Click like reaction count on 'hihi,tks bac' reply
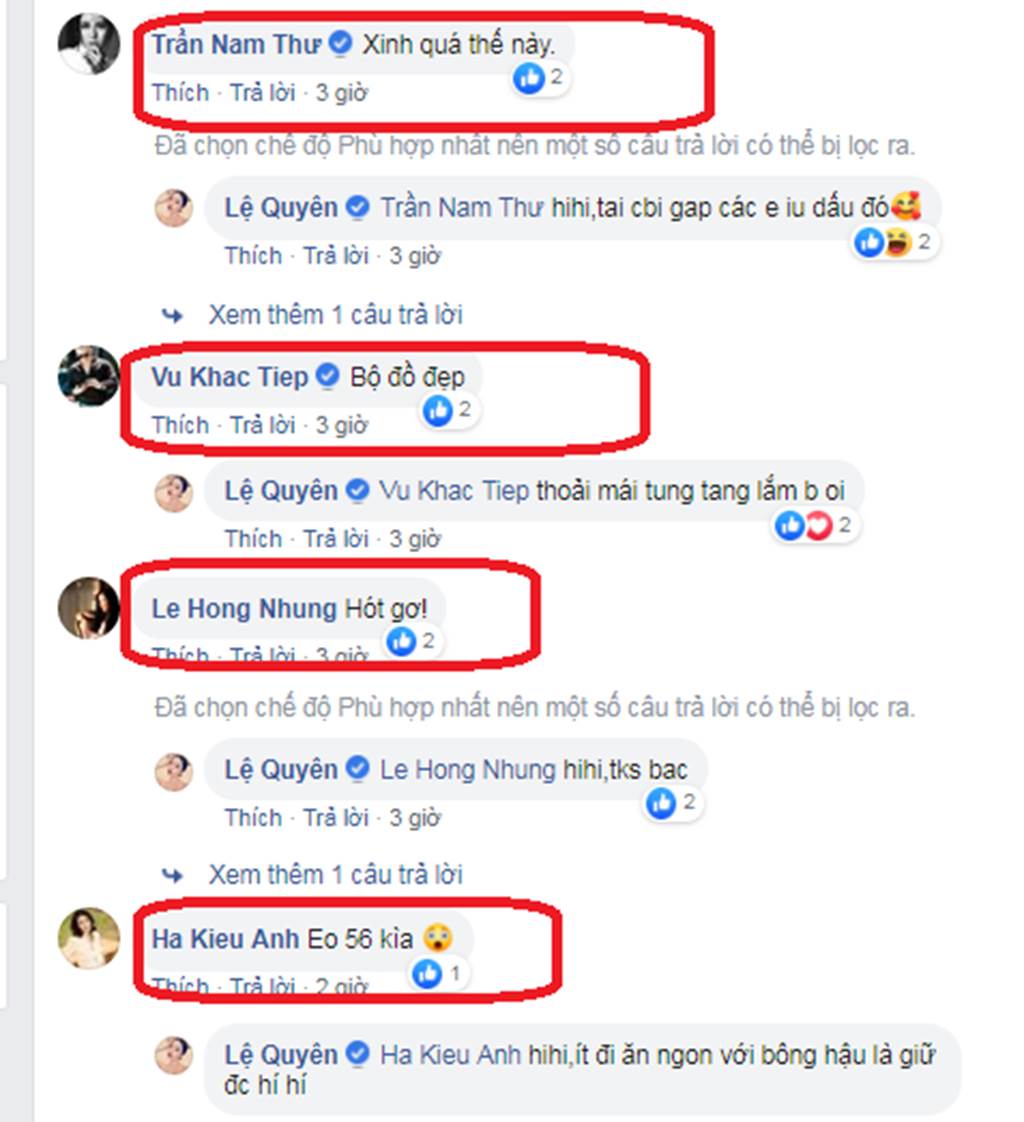 (x=672, y=803)
